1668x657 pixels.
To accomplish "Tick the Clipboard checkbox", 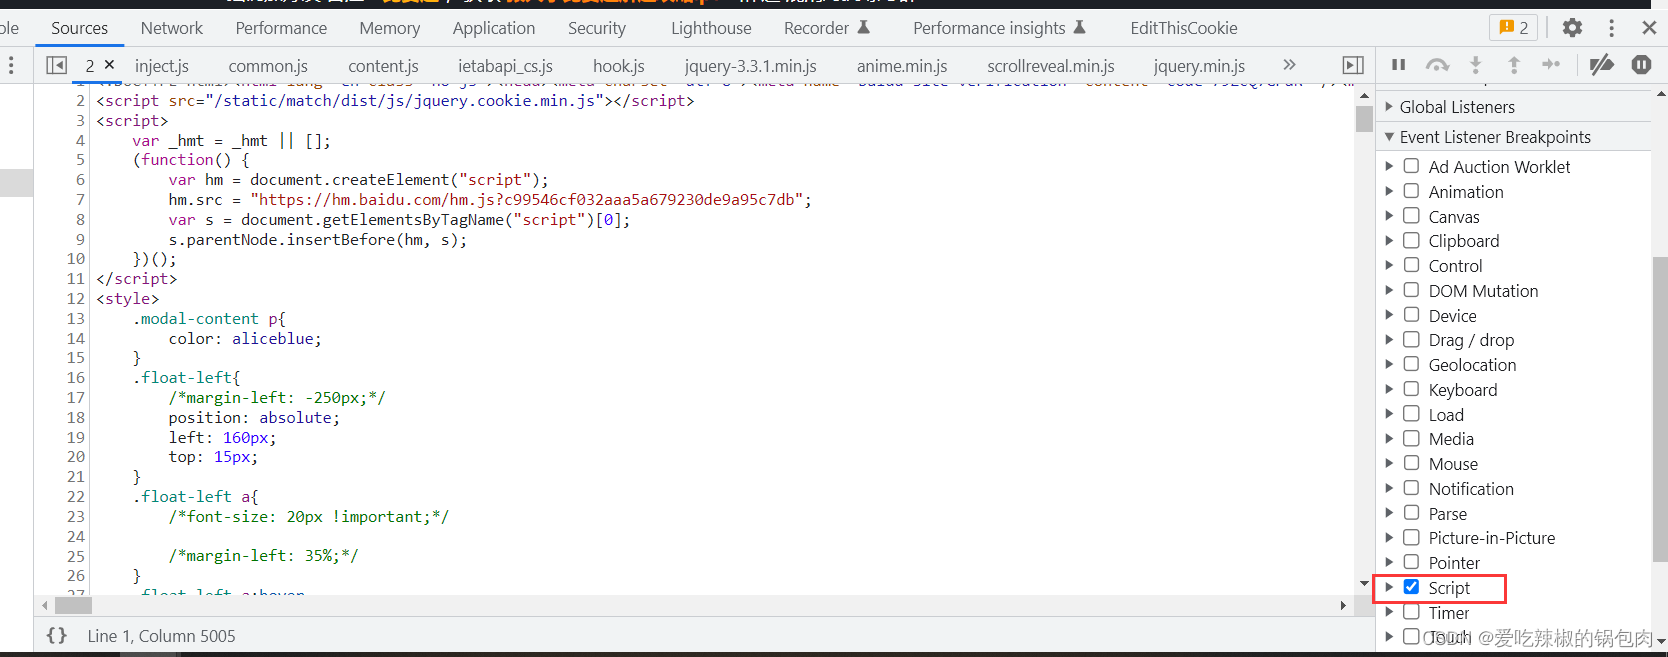I will point(1411,240).
